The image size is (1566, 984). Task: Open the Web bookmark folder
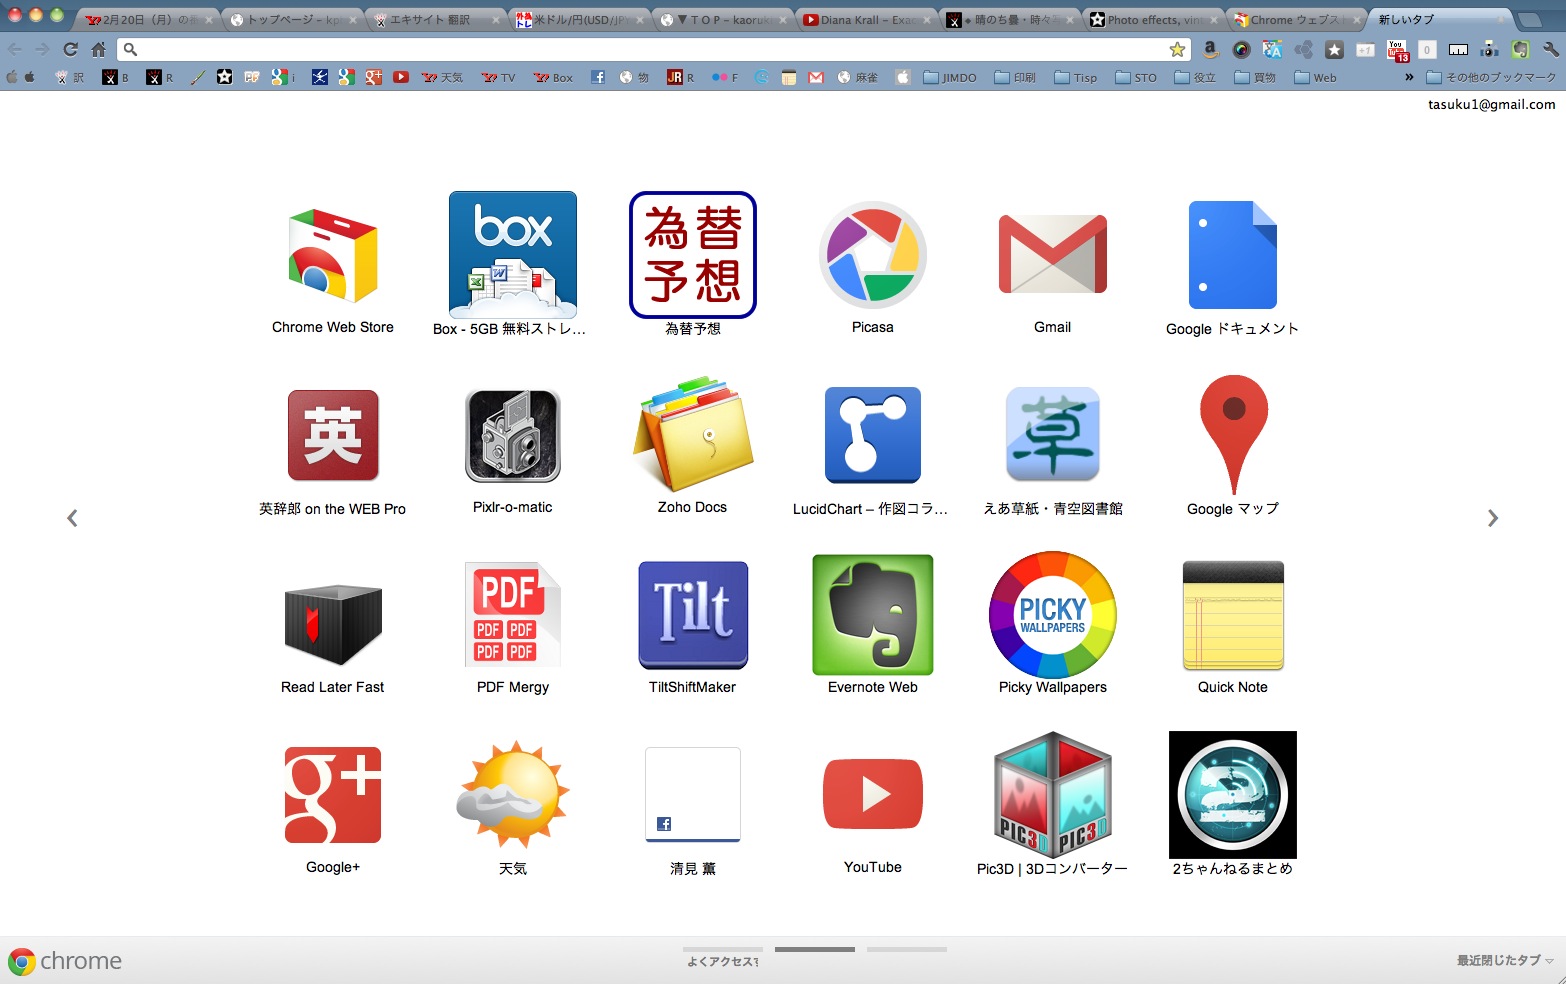(x=1315, y=77)
